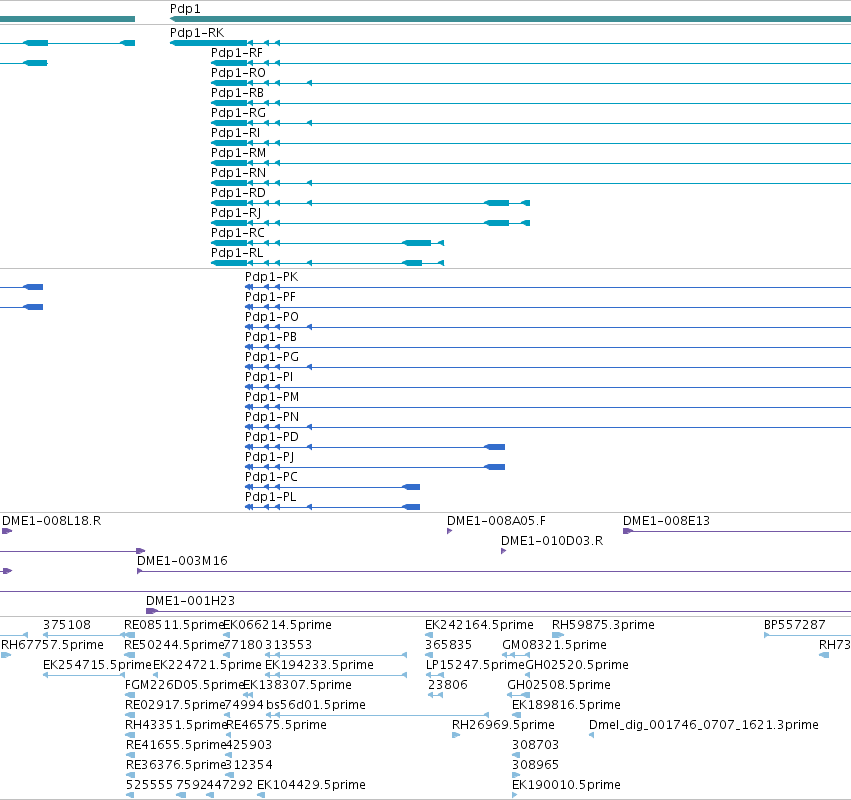Click the 308965 feature label
The image size is (851, 800).
[x=535, y=765]
